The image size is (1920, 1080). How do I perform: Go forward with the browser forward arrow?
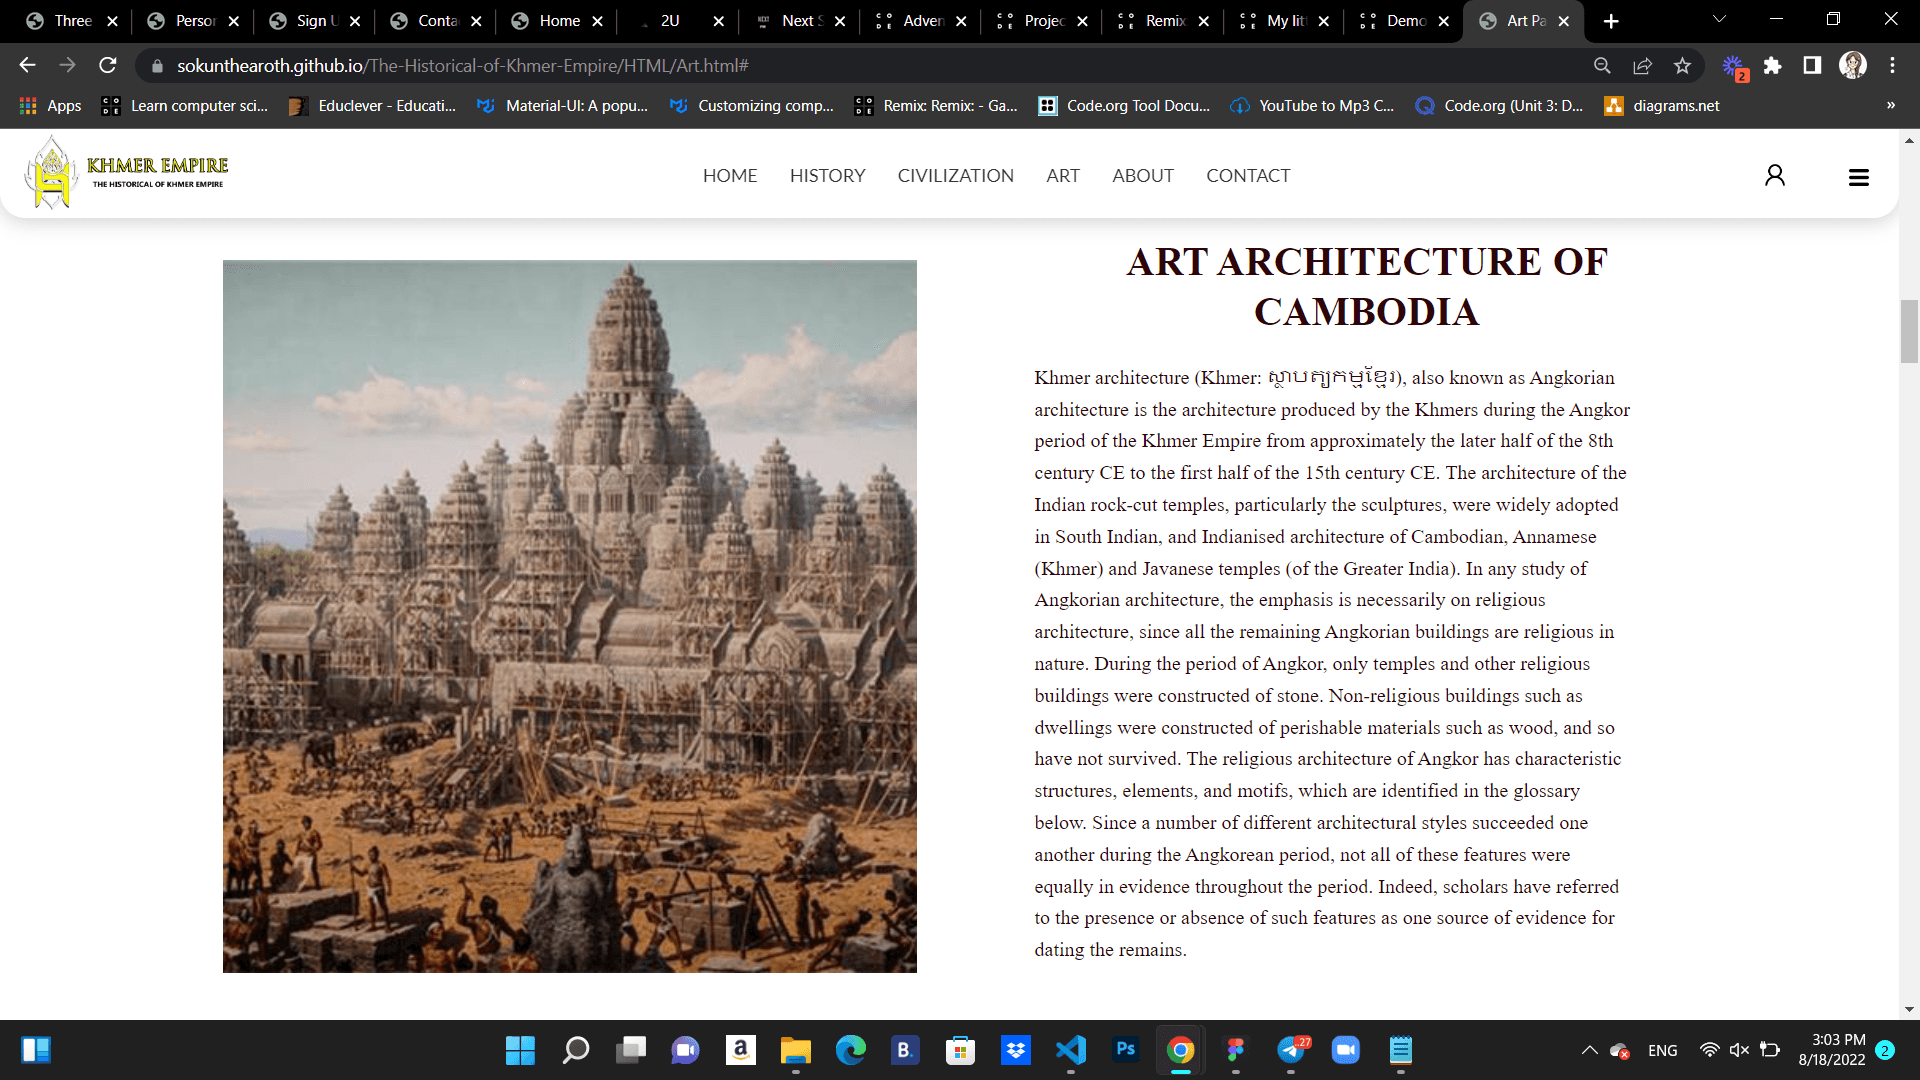point(67,65)
